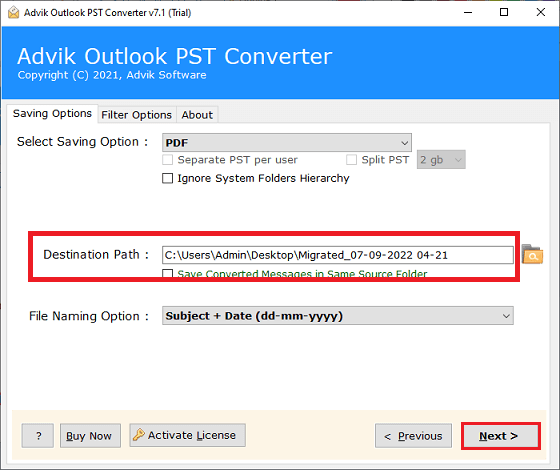560x470 pixels.
Task: Switch to the Saving Options tab
Action: point(52,114)
